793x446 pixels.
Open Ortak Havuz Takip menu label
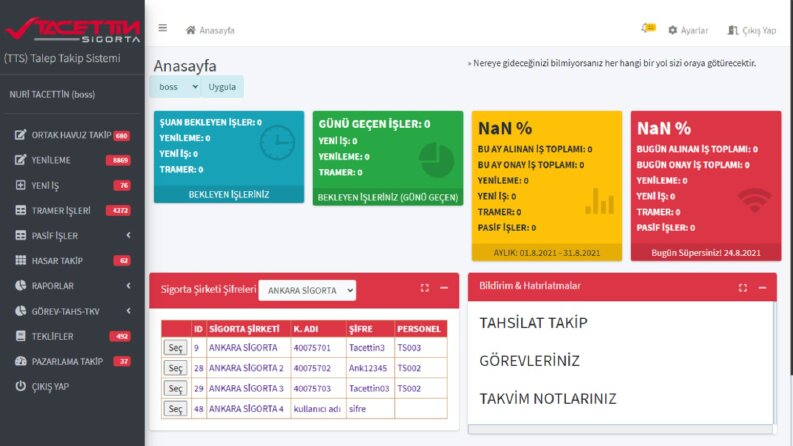click(x=71, y=135)
